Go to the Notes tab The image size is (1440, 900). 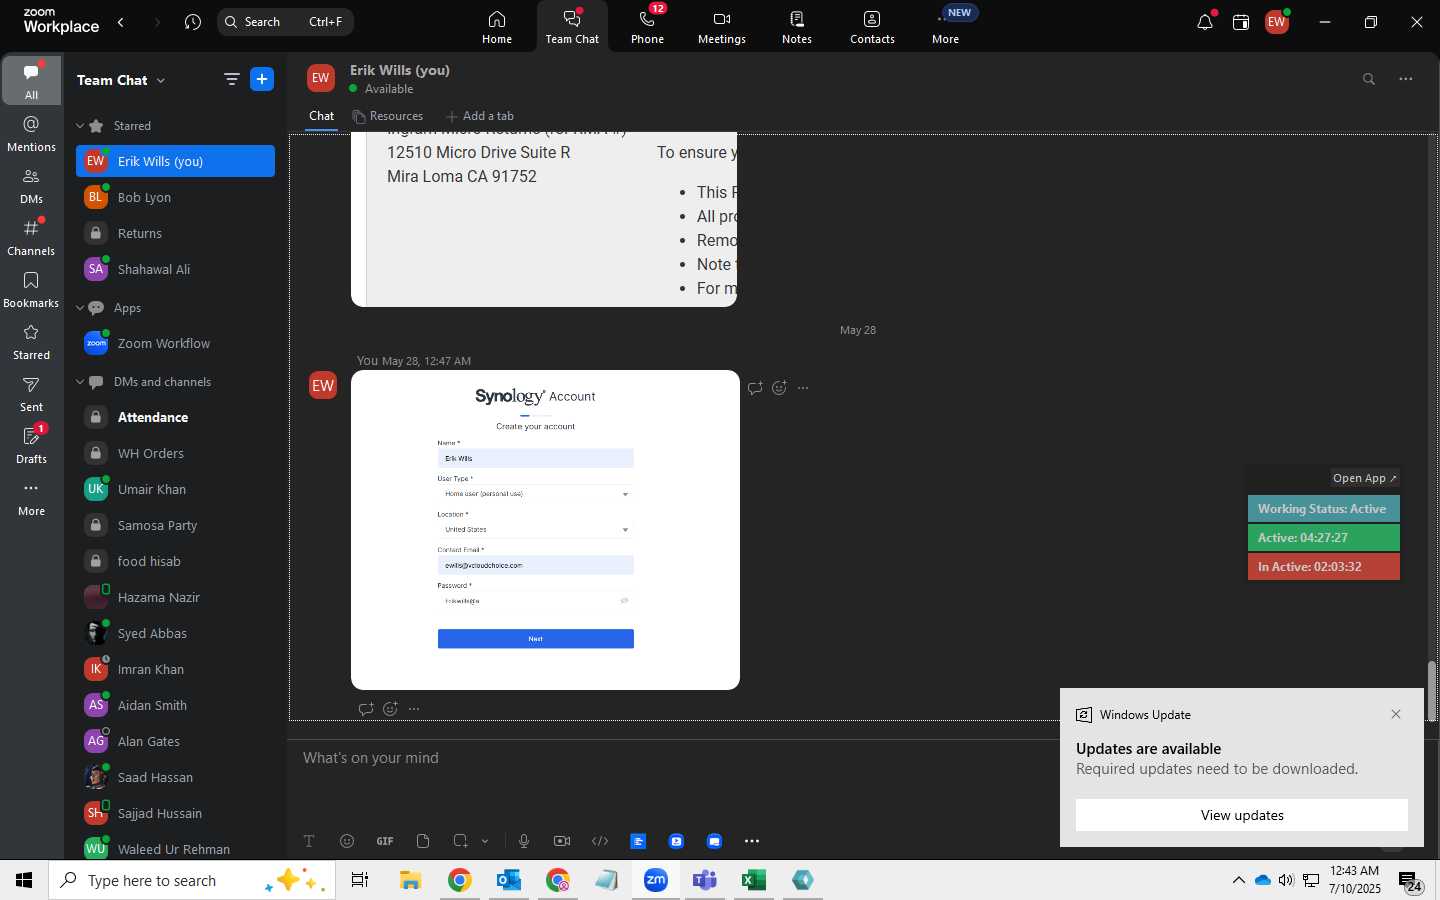pos(797,27)
